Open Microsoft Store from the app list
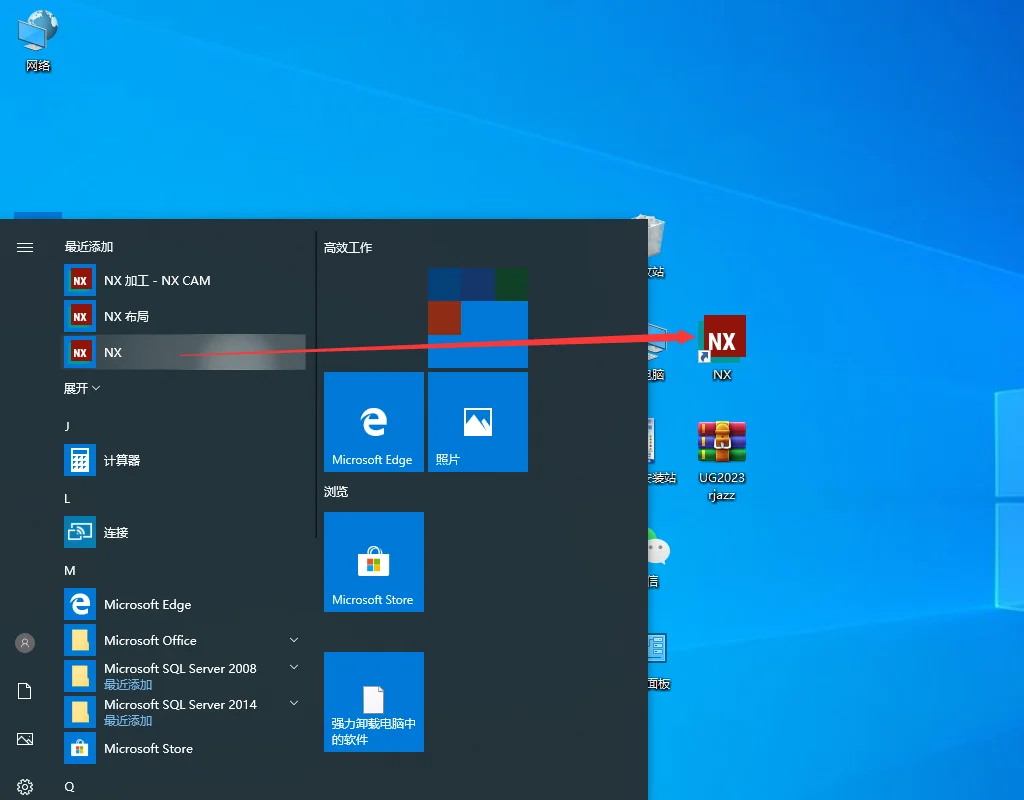Image resolution: width=1024 pixels, height=800 pixels. (x=184, y=748)
